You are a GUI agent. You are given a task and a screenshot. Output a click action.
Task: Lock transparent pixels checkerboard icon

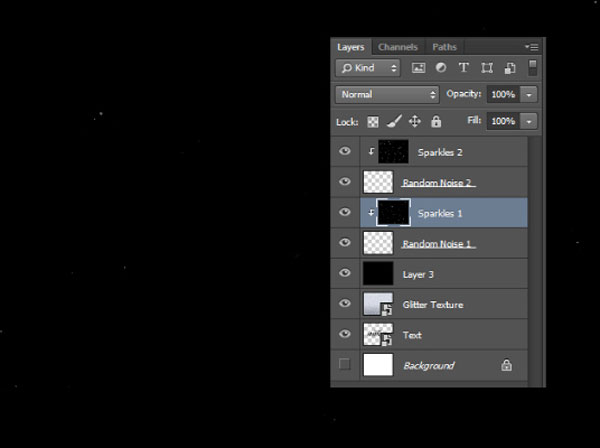click(x=373, y=122)
